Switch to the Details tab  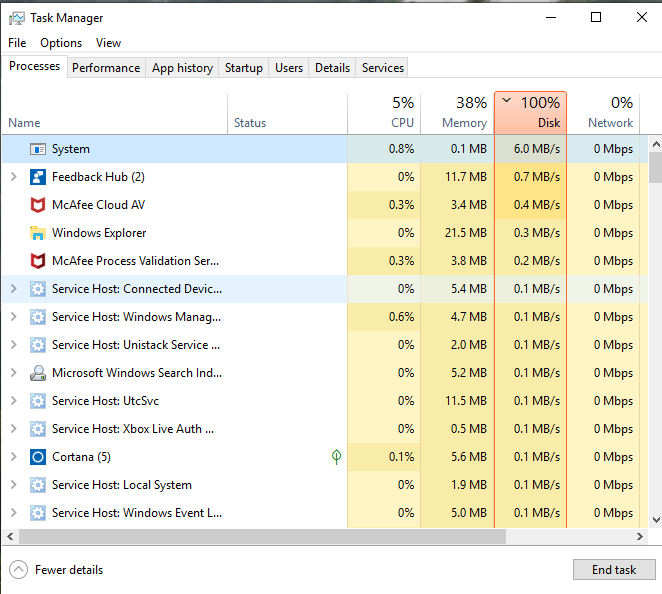[332, 68]
